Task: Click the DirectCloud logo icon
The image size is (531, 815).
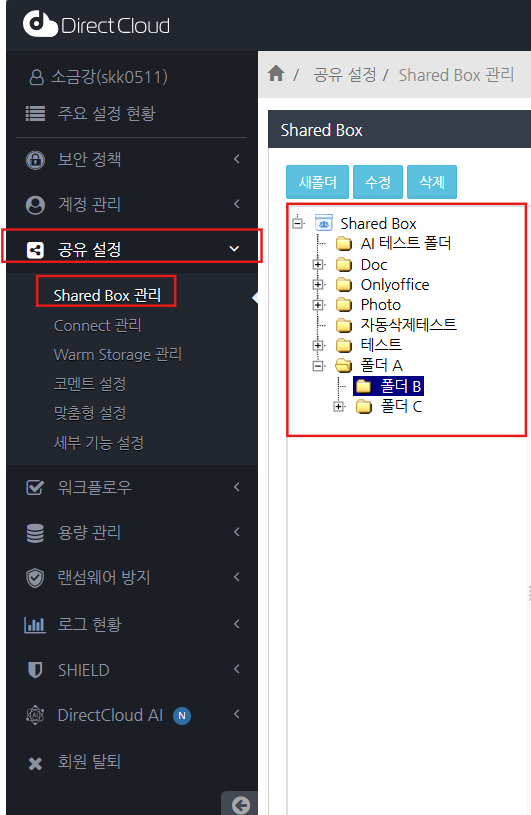Action: coord(40,24)
